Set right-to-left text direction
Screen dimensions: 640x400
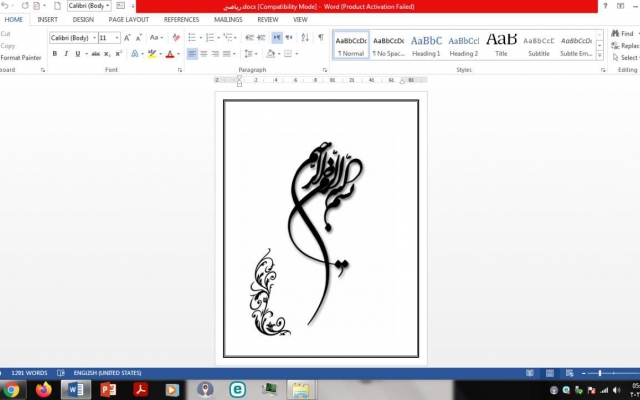289,38
